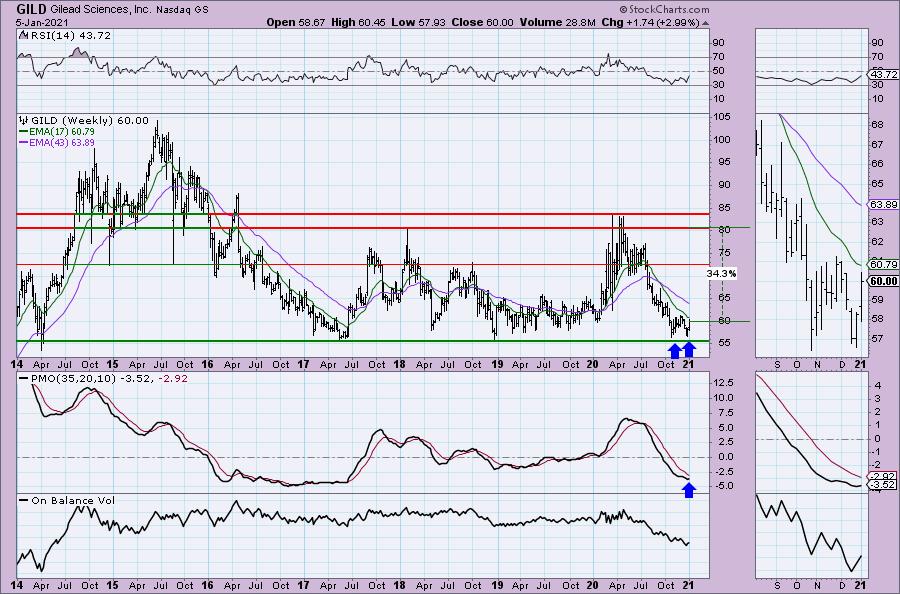Viewport: 900px width, 594px height.
Task: Click the 43.72 RSI value tag in the right panel
Action: coord(884,75)
